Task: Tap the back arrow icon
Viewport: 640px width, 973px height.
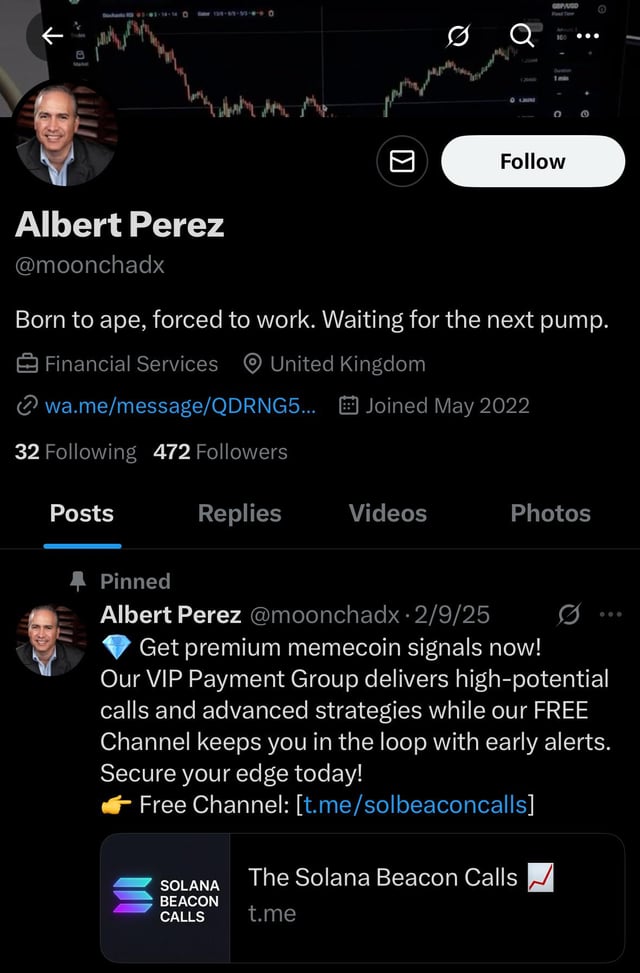Action: (53, 37)
